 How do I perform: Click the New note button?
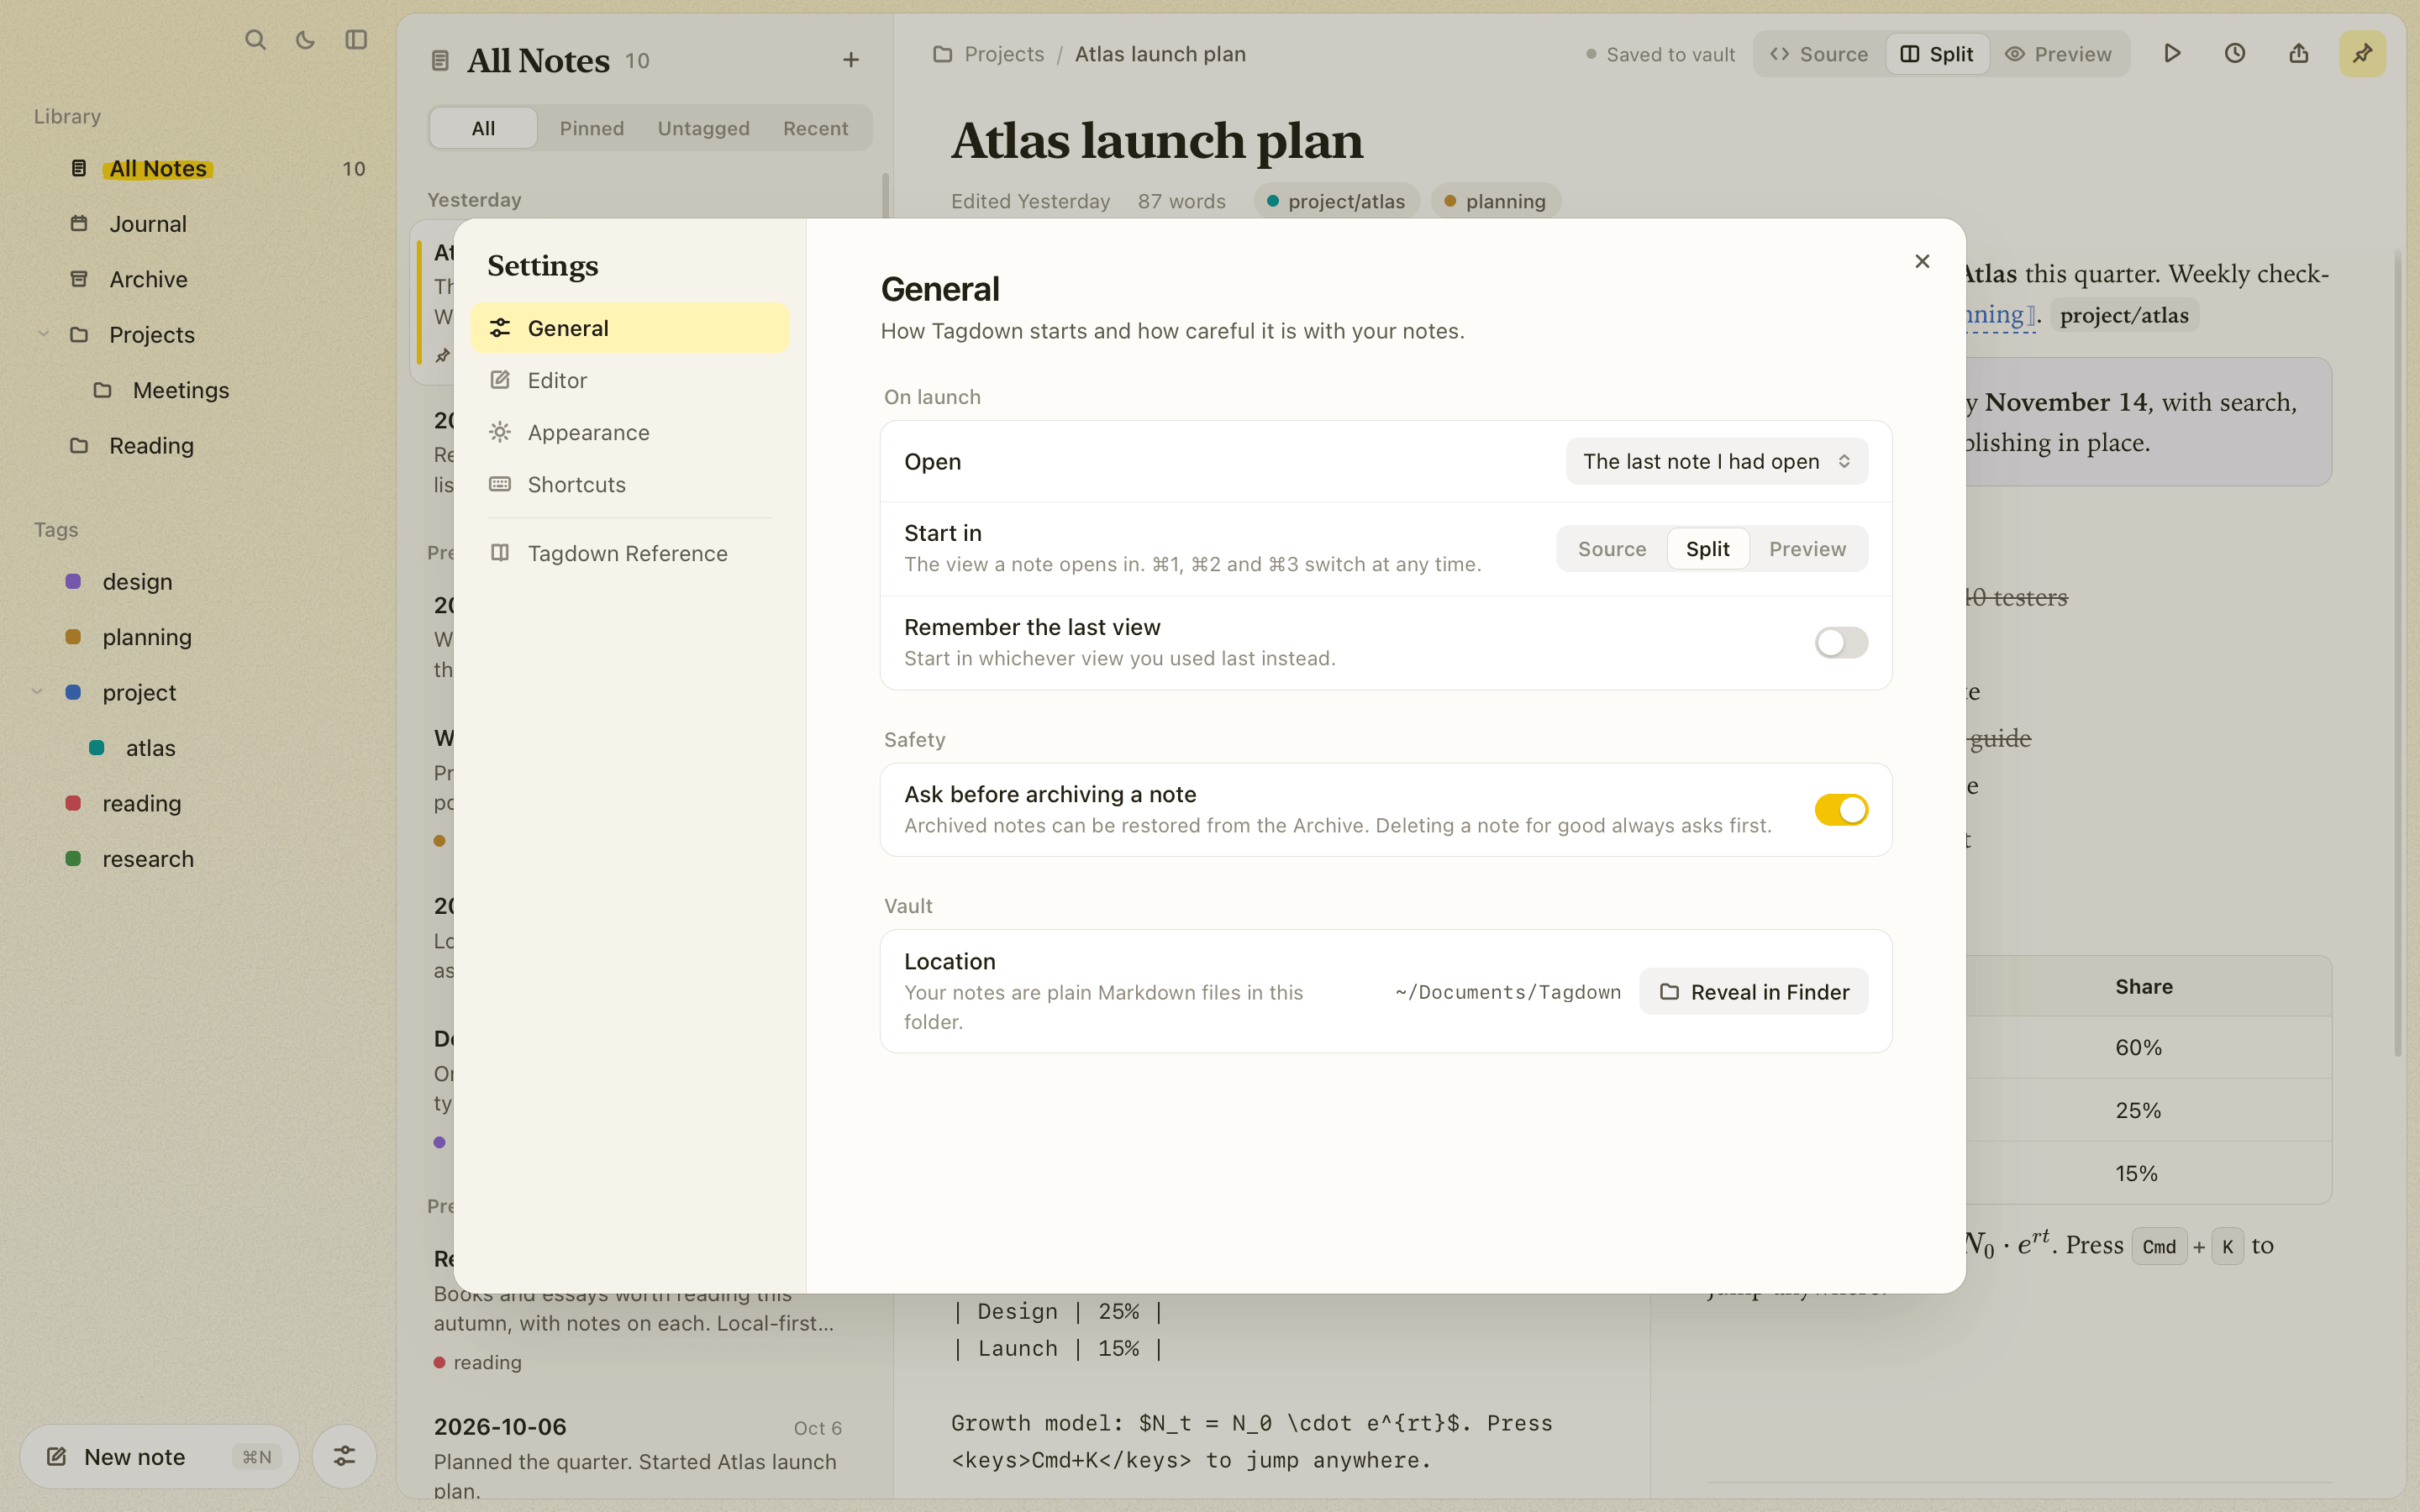click(x=159, y=1457)
